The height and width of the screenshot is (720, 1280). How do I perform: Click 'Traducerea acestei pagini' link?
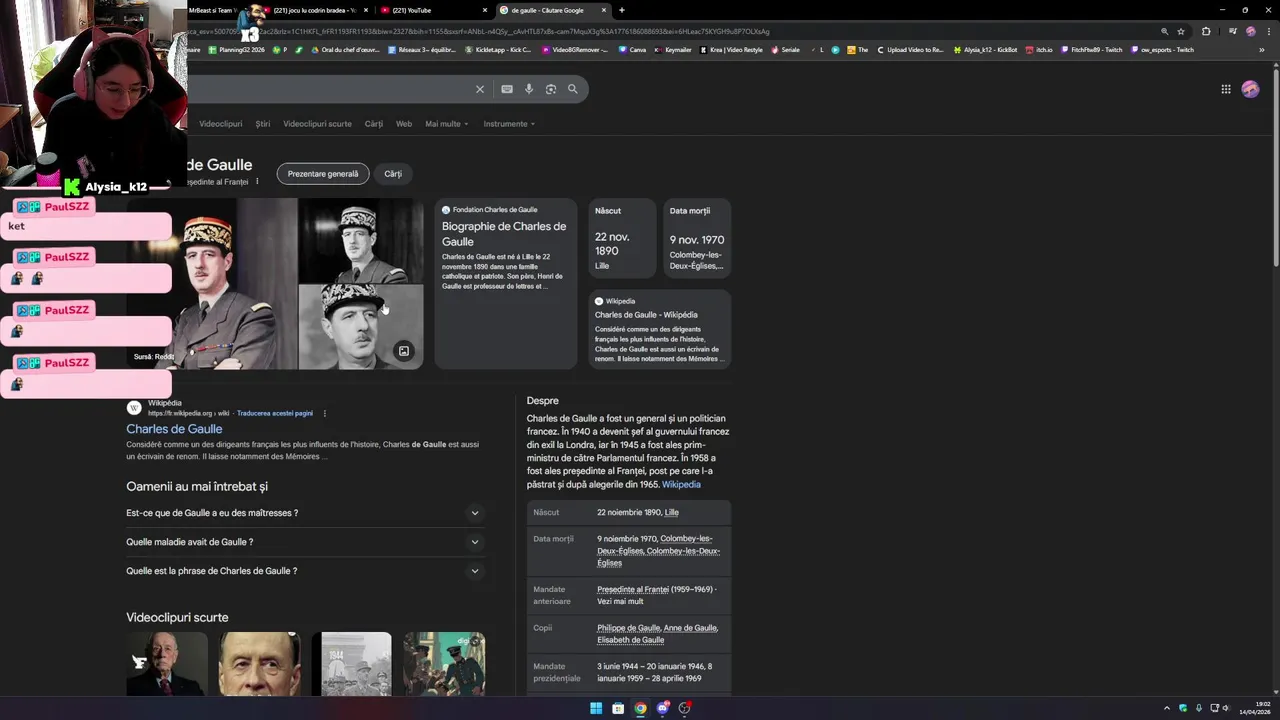click(x=275, y=413)
